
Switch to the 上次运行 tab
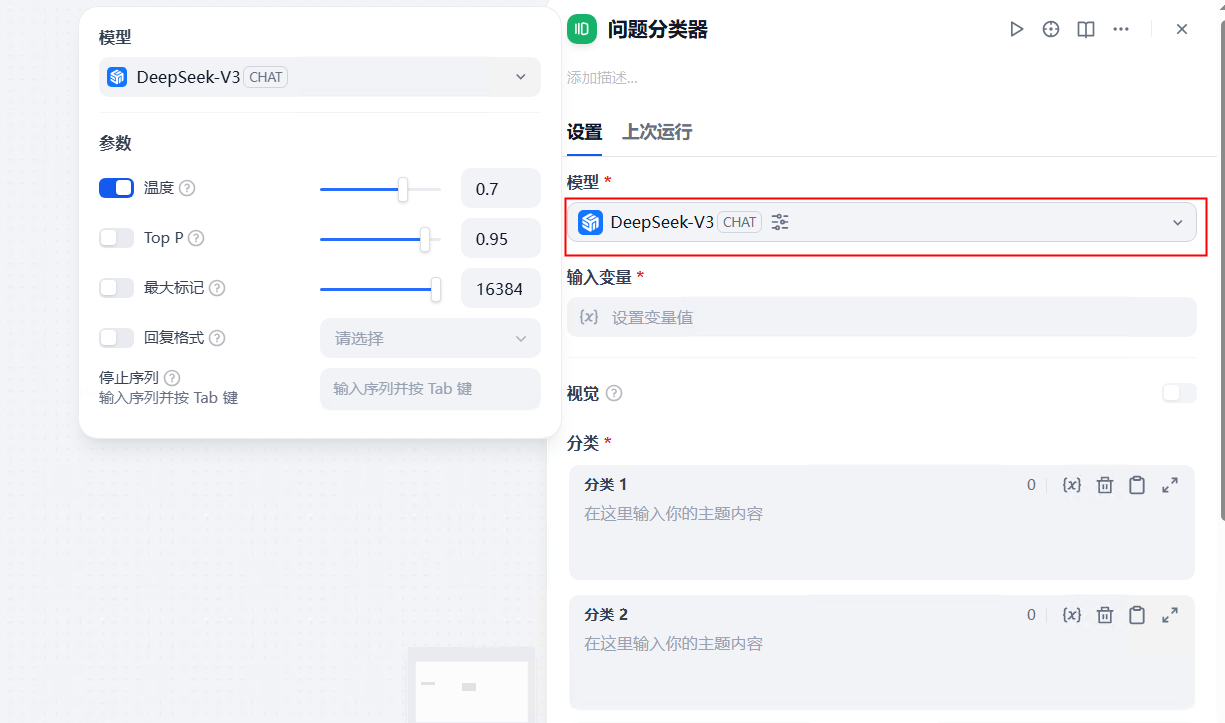coord(657,131)
